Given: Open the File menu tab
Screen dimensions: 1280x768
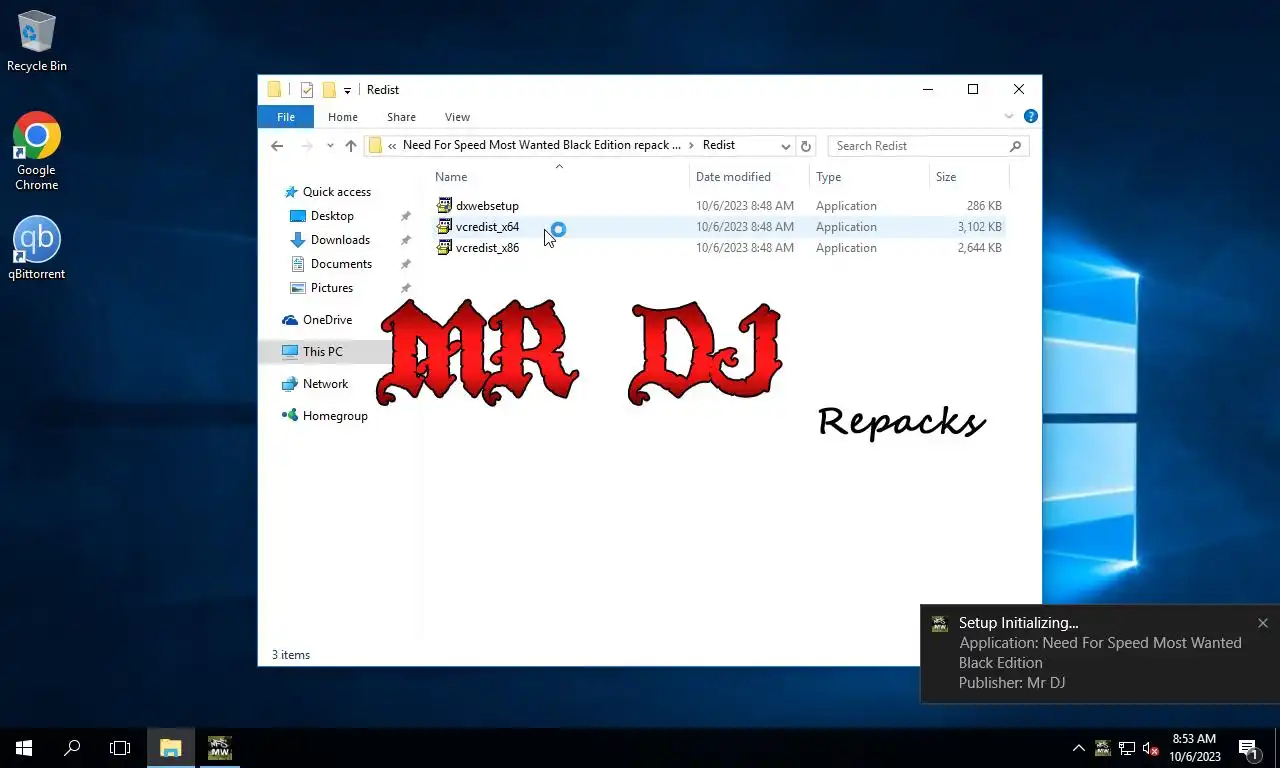Looking at the screenshot, I should (x=286, y=117).
